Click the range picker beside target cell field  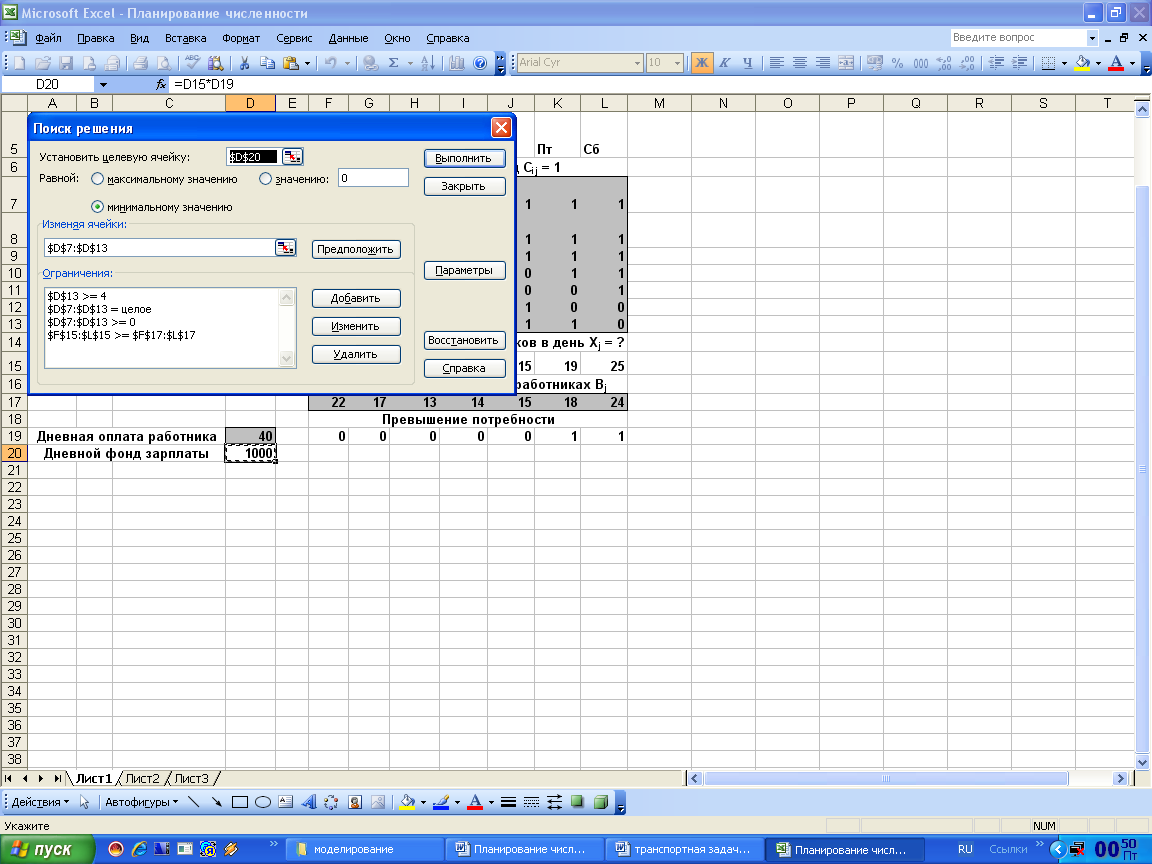pyautogui.click(x=291, y=156)
